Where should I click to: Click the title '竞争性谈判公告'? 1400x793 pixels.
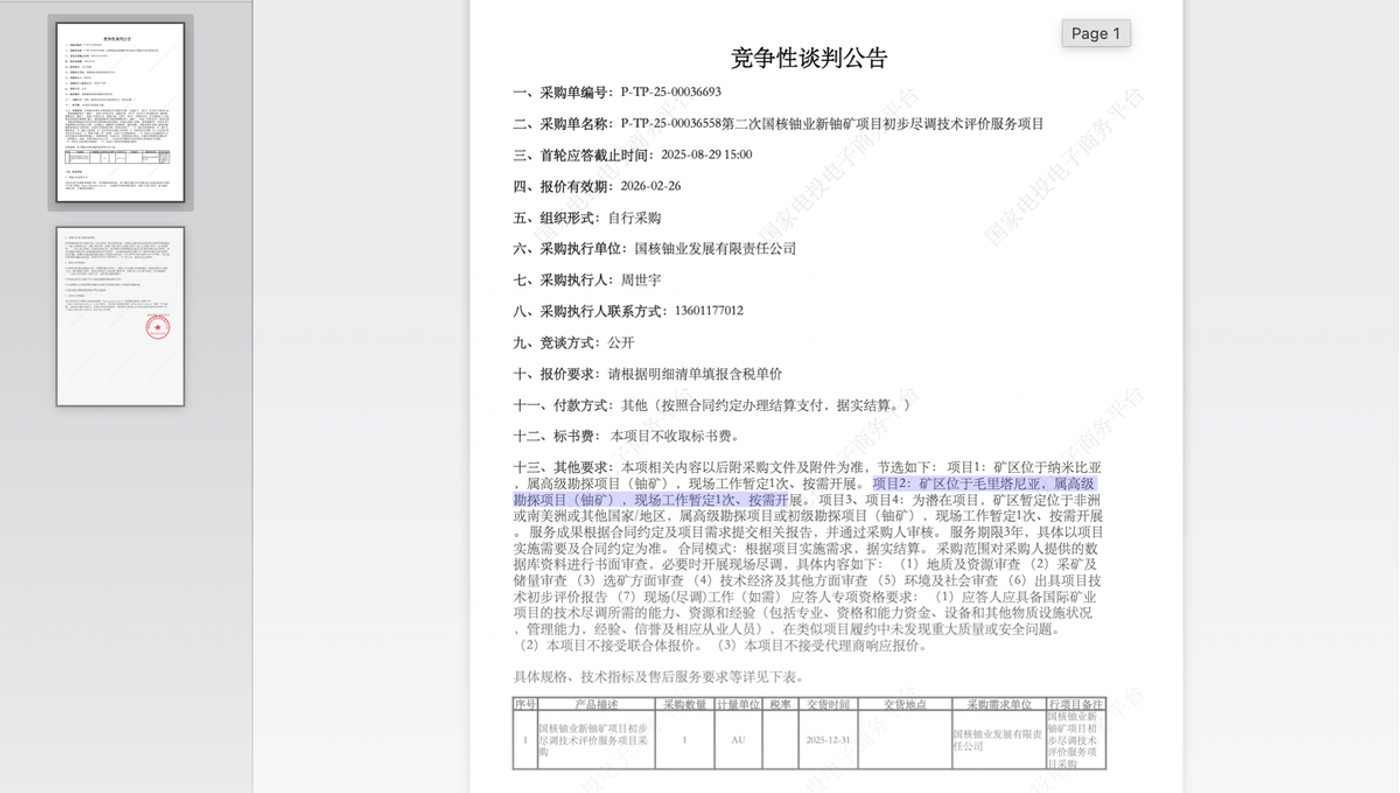(809, 58)
